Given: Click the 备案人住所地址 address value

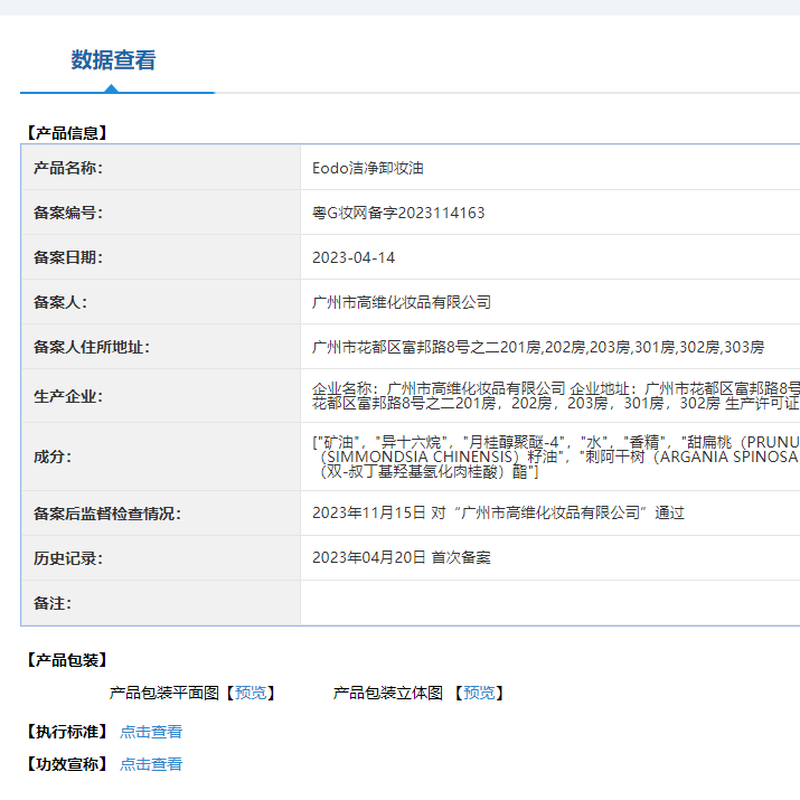Looking at the screenshot, I should (538, 347).
